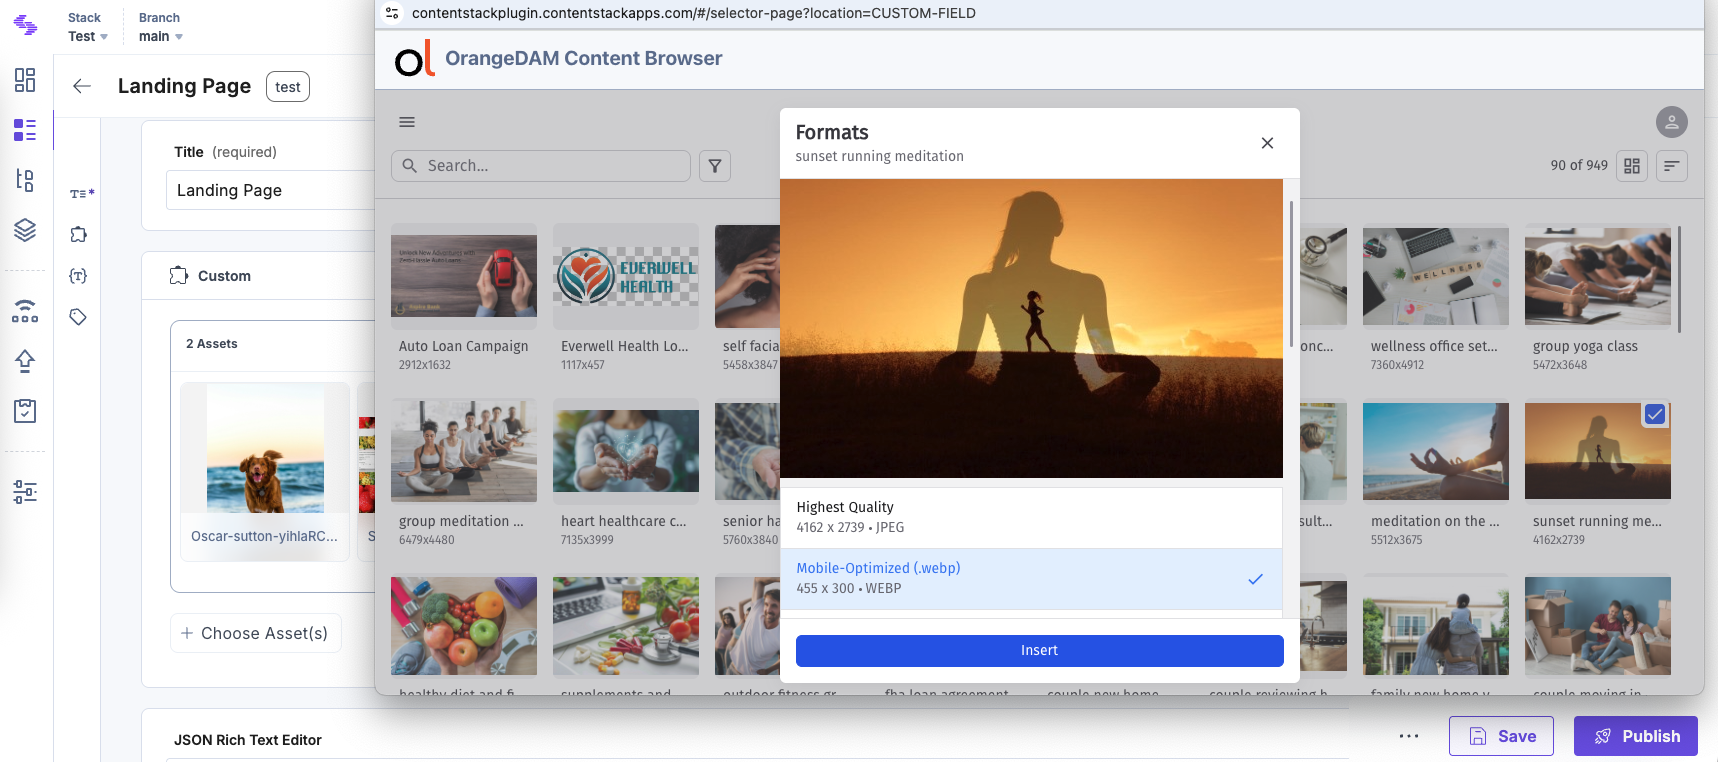
Task: Click the site info icon in the address bar
Action: [392, 13]
